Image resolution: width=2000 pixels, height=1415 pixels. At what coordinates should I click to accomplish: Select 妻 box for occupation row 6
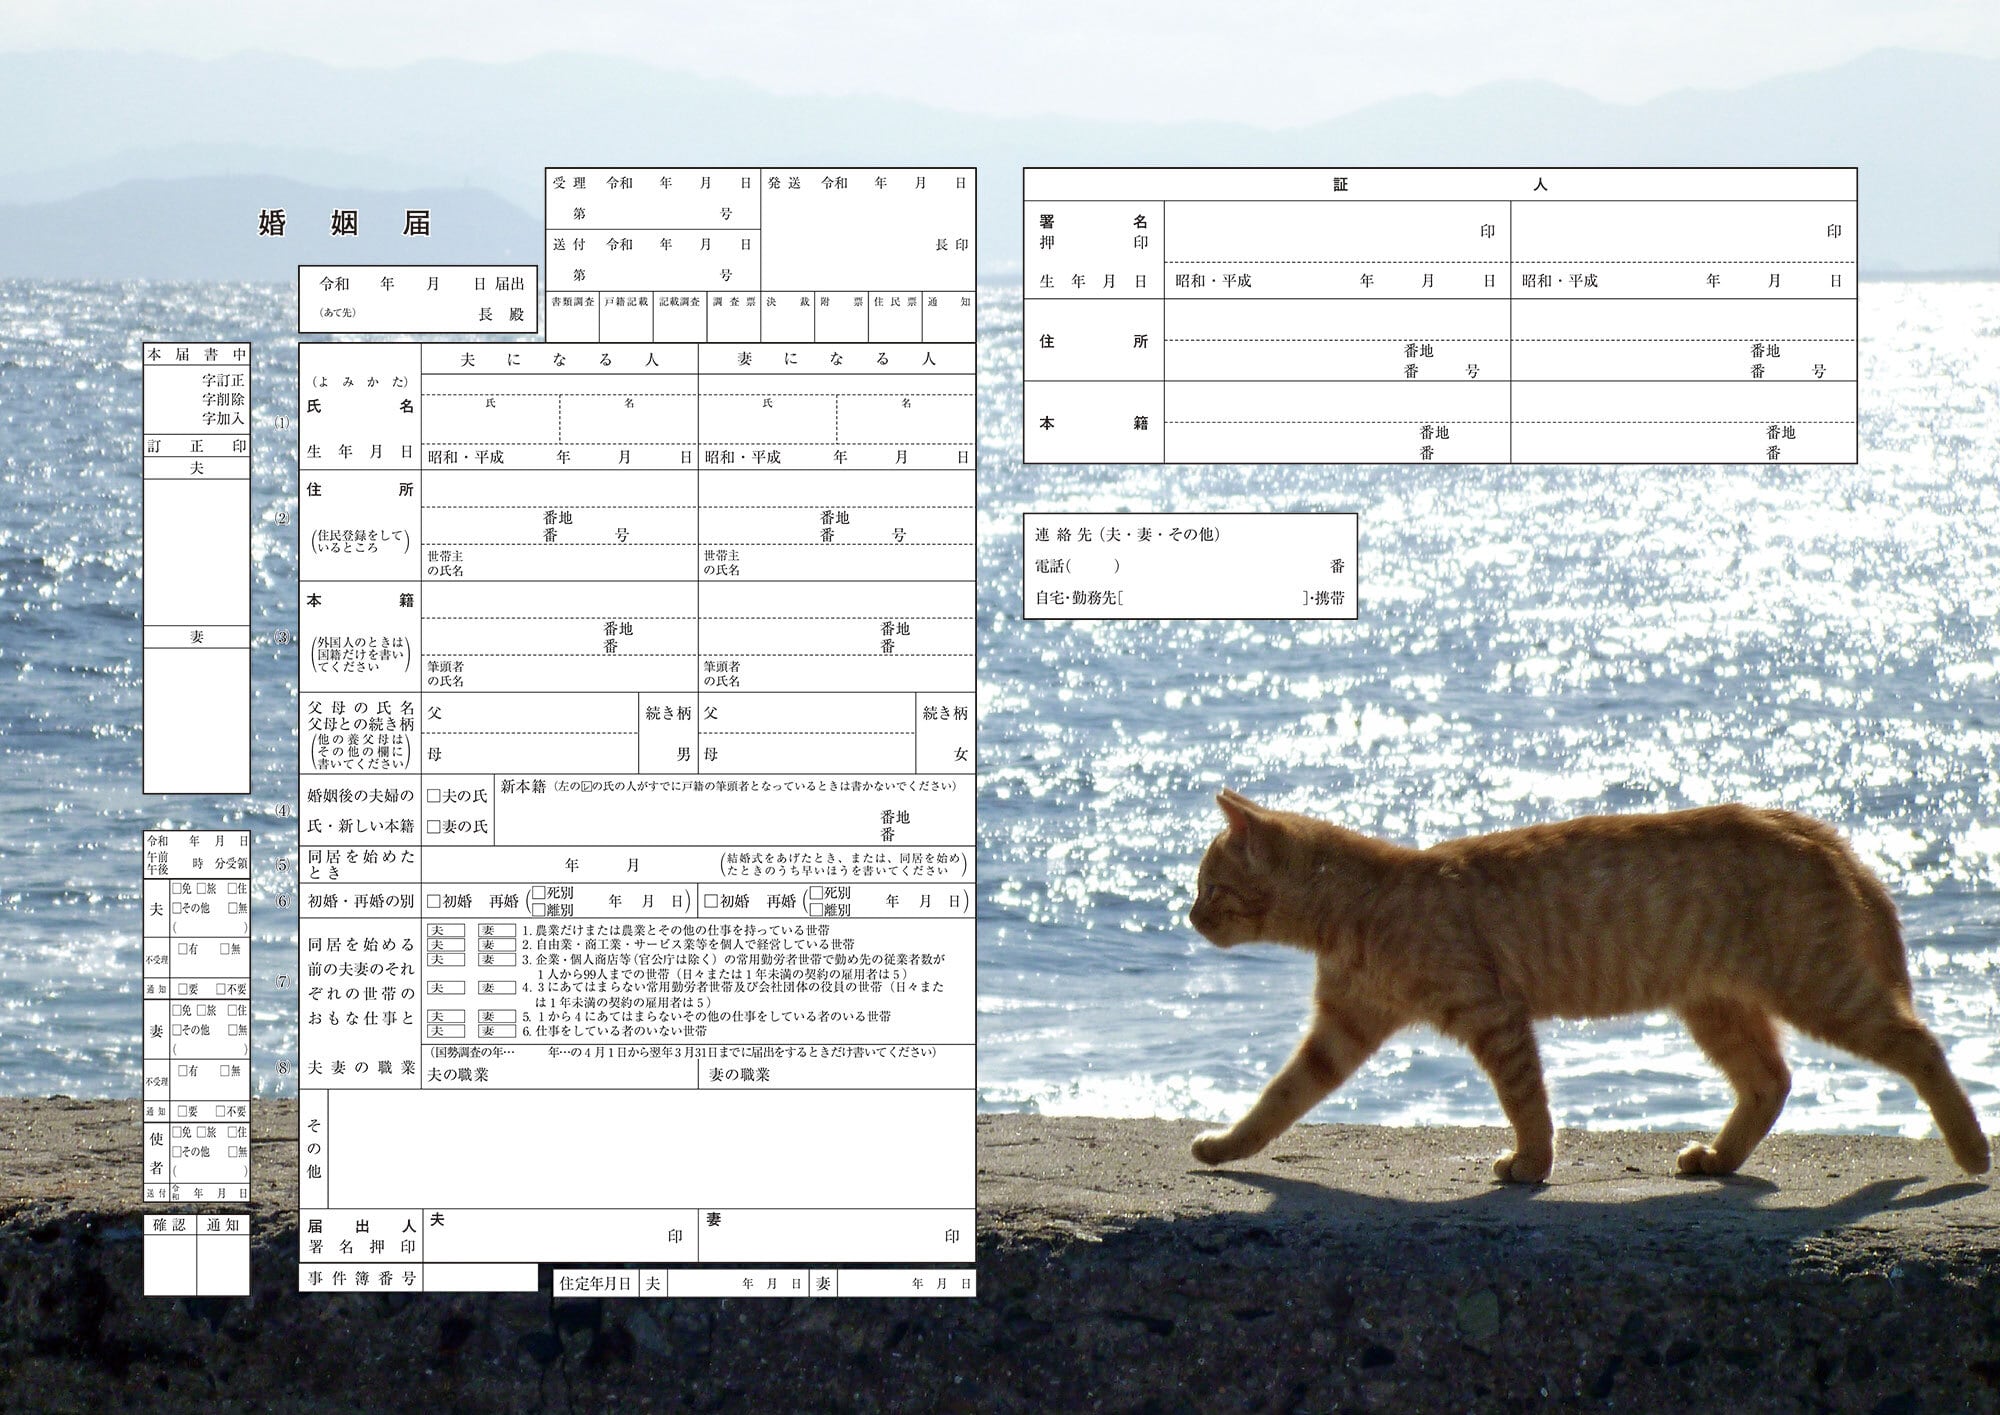496,1031
